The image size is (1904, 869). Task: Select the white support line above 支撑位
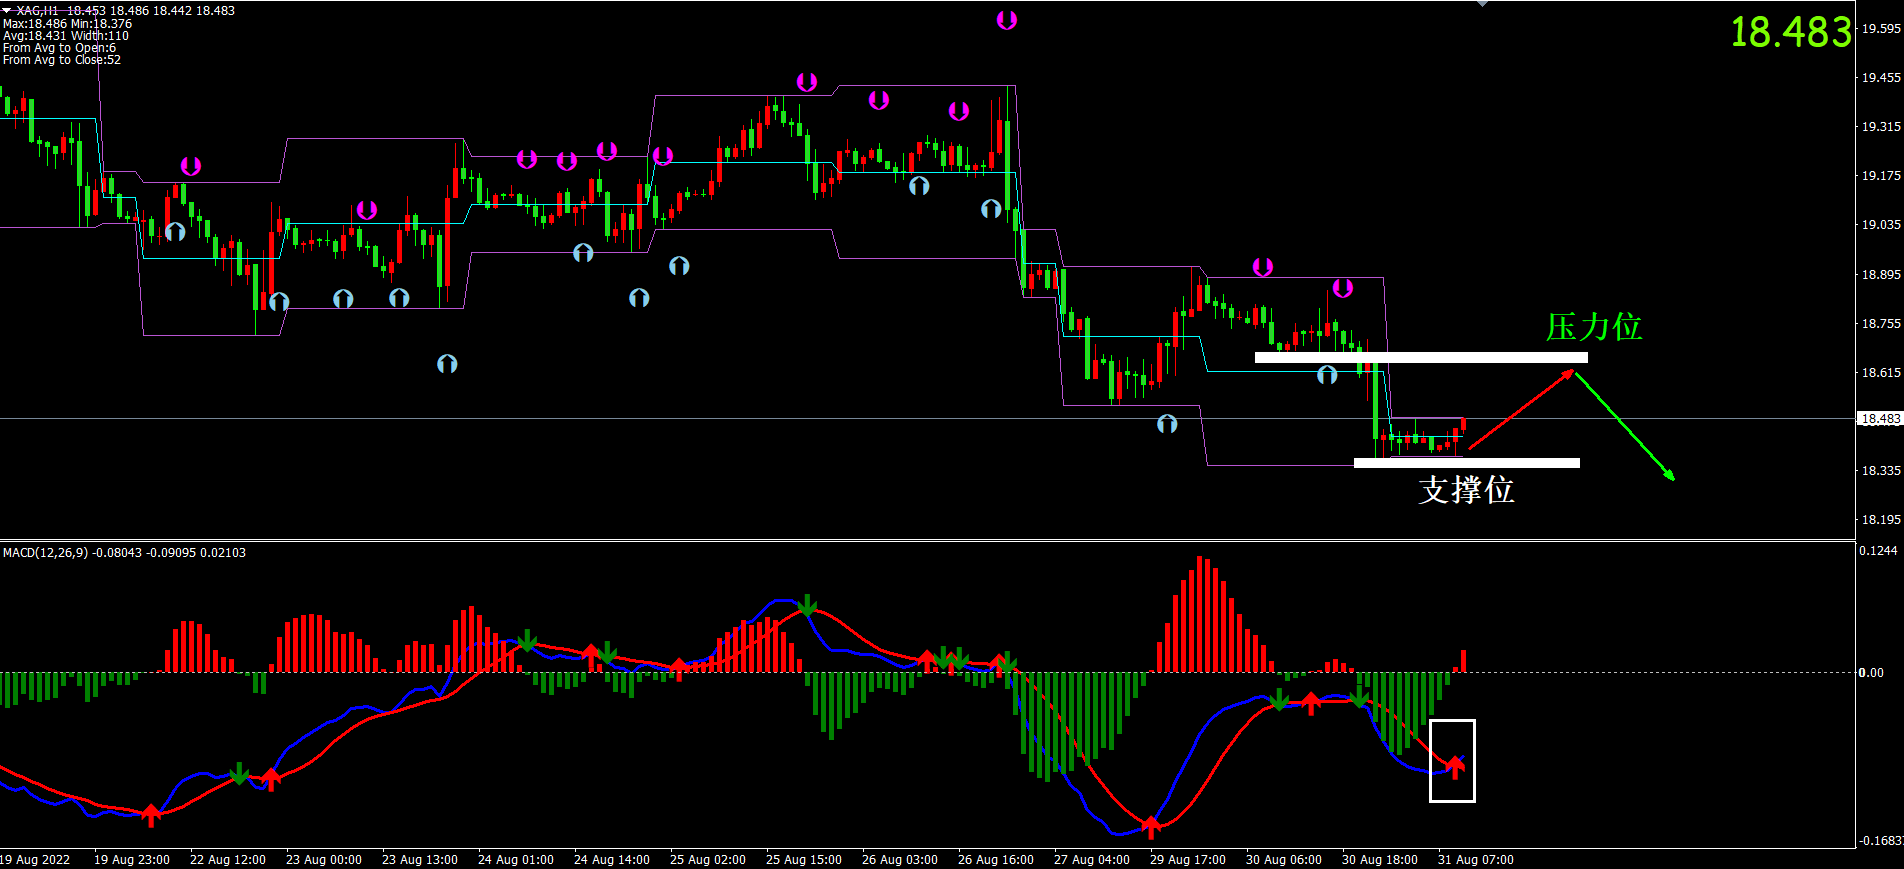pyautogui.click(x=1466, y=463)
